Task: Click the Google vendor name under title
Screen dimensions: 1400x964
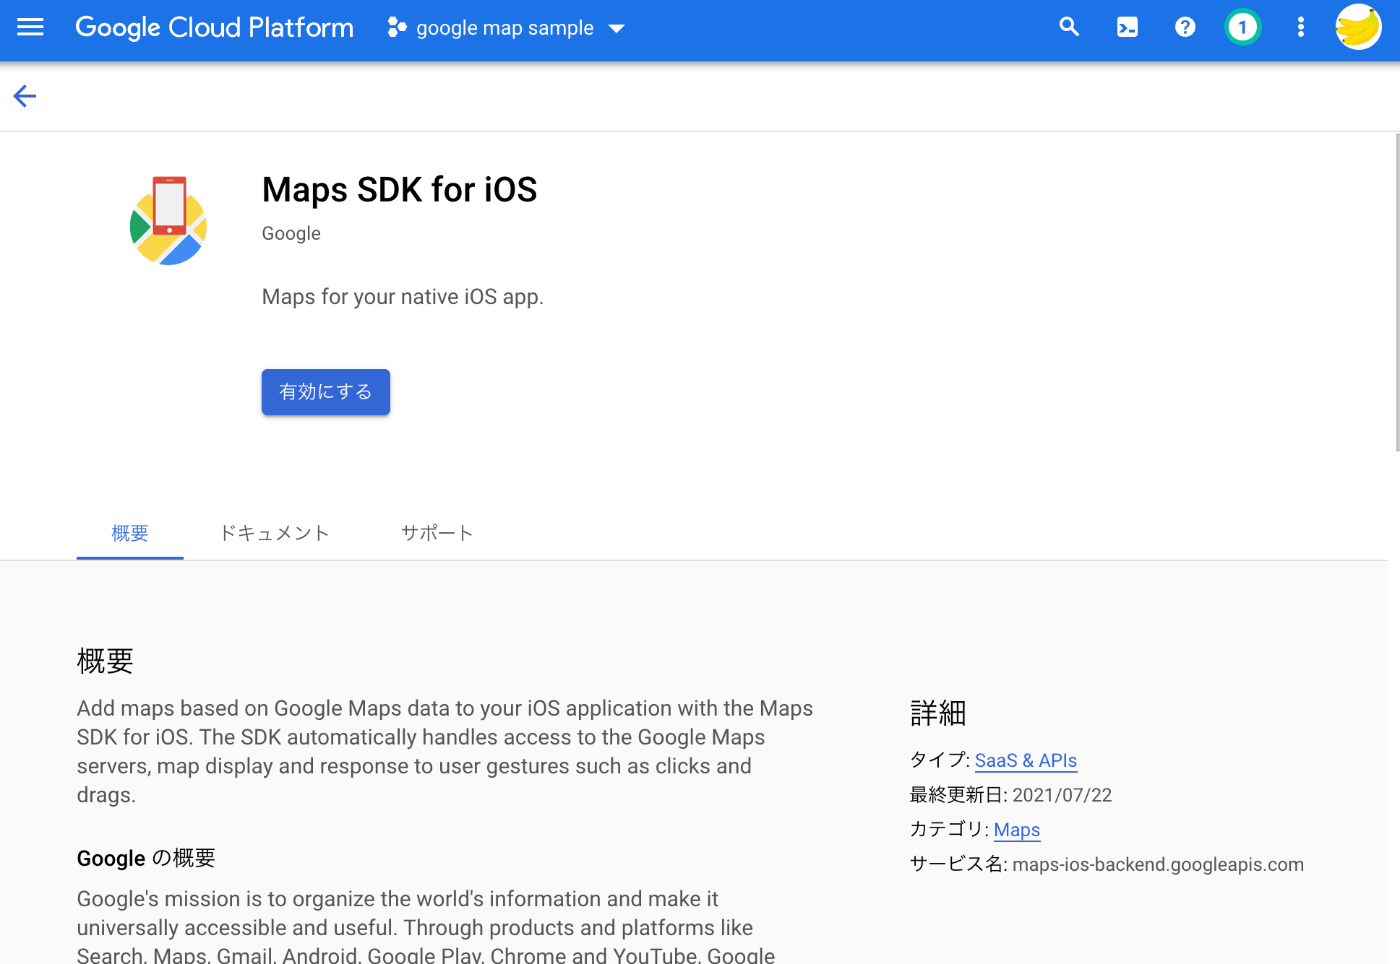Action: 291,234
